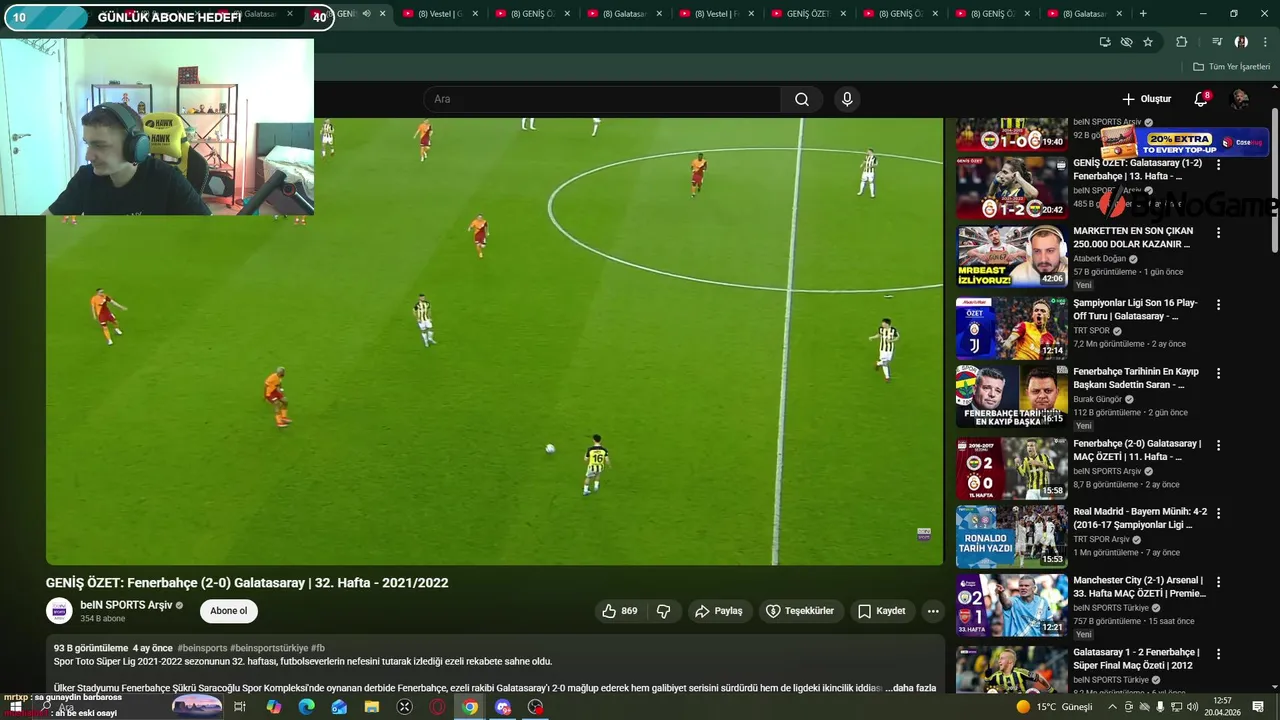Open Task View on the taskbar

[x=240, y=707]
